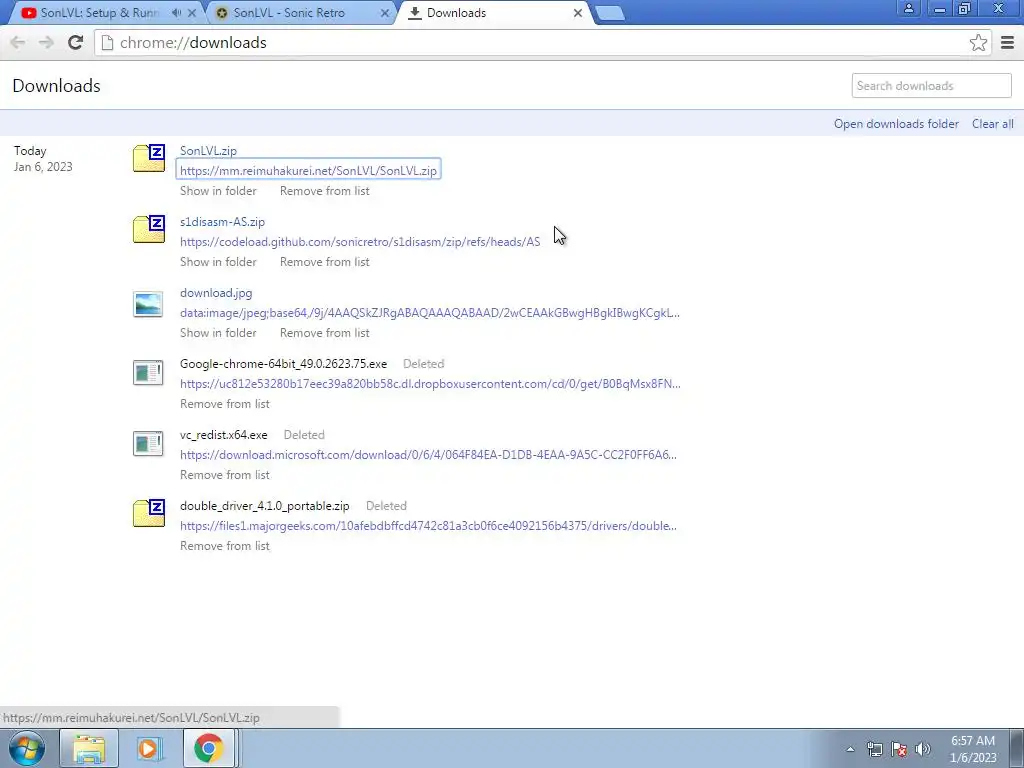Bookmark this page with the star icon
This screenshot has height=768, width=1024.
click(978, 42)
